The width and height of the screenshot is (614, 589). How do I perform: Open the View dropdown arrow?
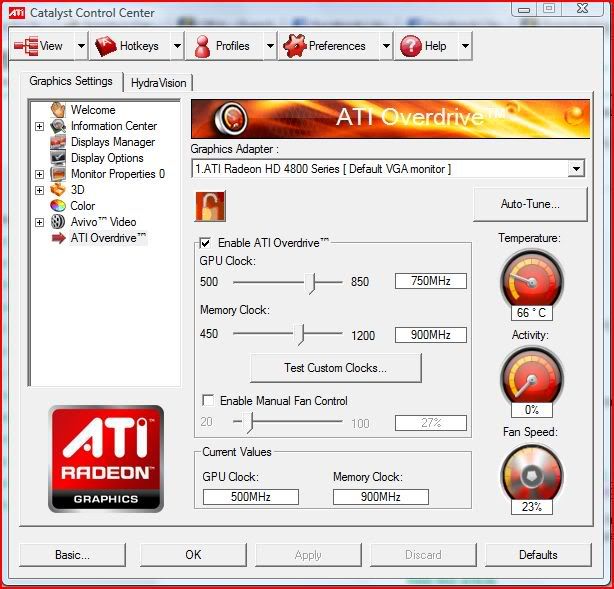click(x=81, y=46)
